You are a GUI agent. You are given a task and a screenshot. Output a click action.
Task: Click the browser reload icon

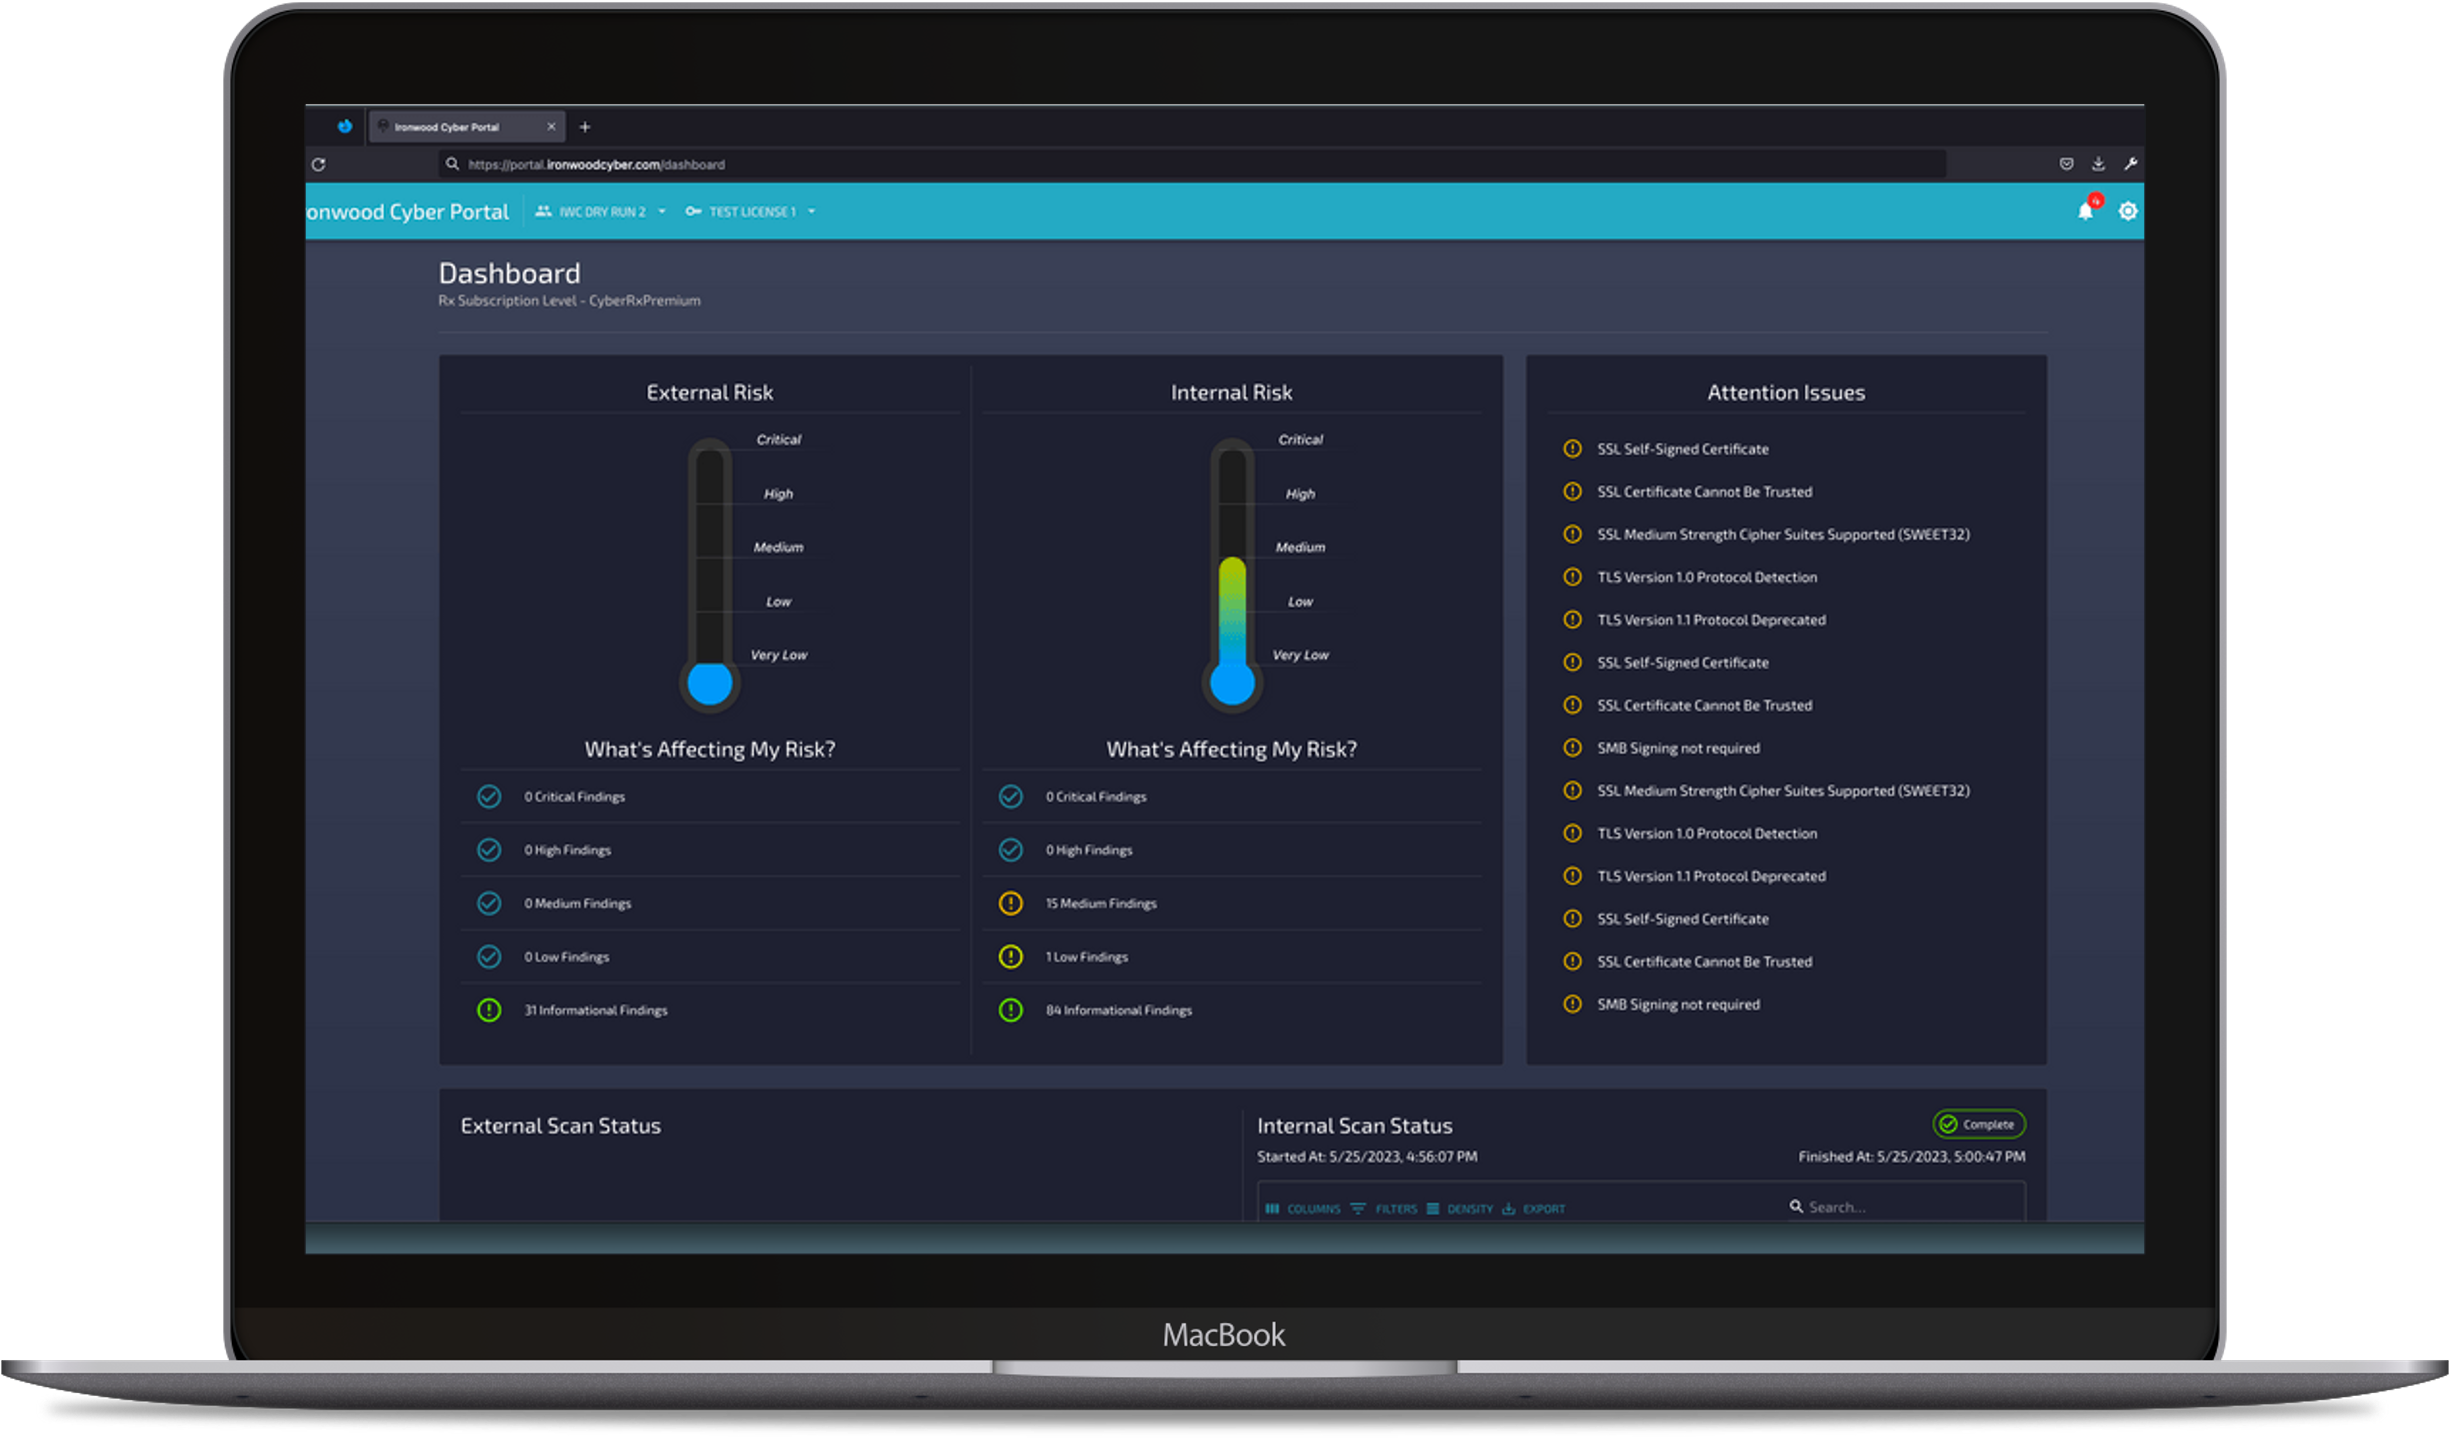[x=319, y=164]
